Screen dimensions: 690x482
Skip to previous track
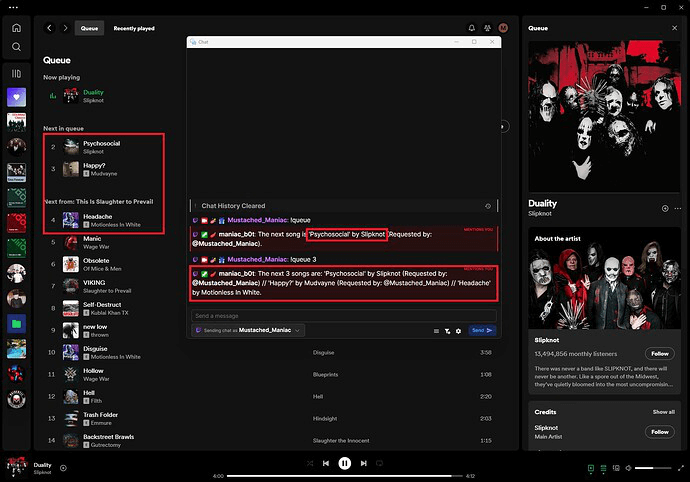point(326,463)
